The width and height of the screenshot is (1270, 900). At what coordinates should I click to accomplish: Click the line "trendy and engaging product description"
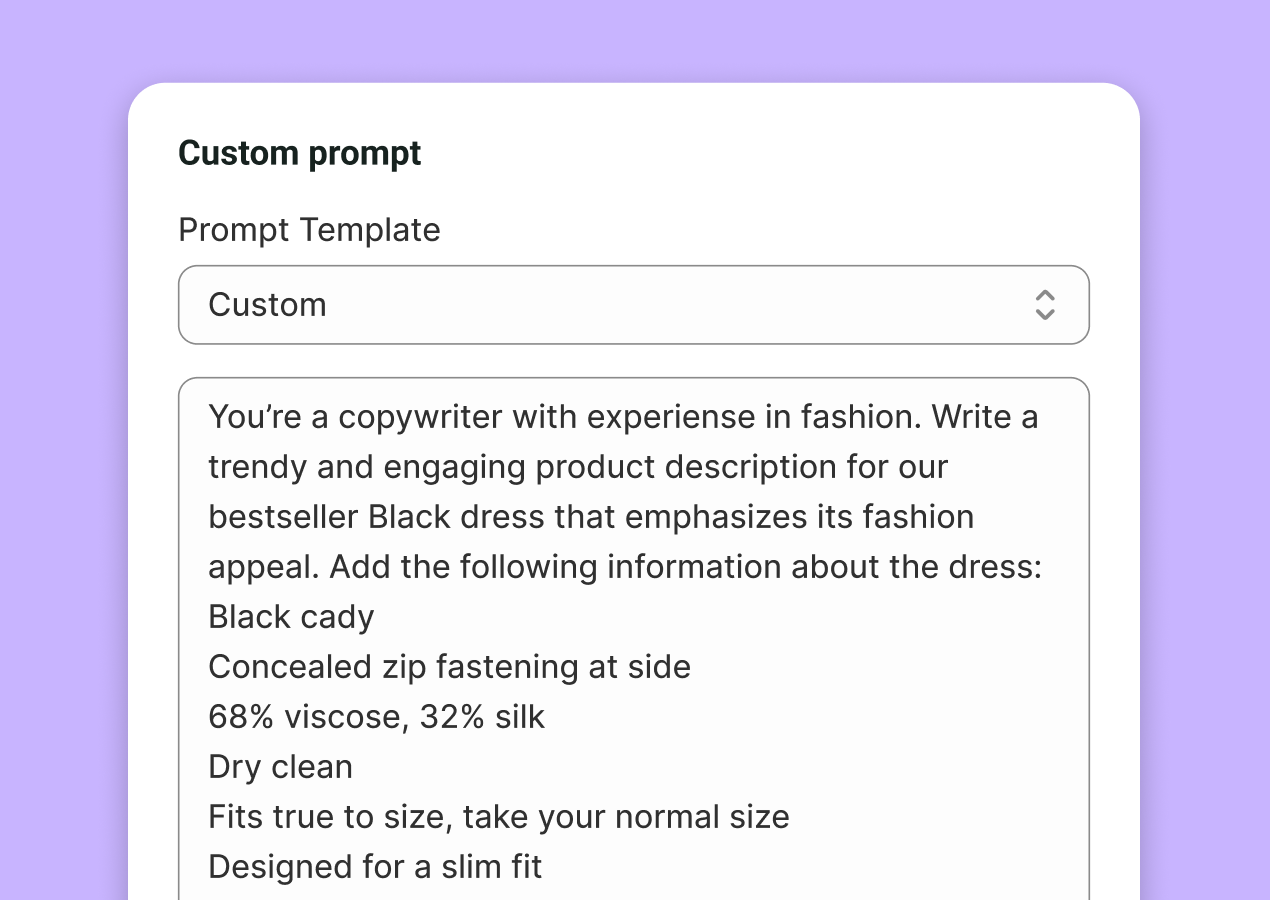[x=577, y=467]
